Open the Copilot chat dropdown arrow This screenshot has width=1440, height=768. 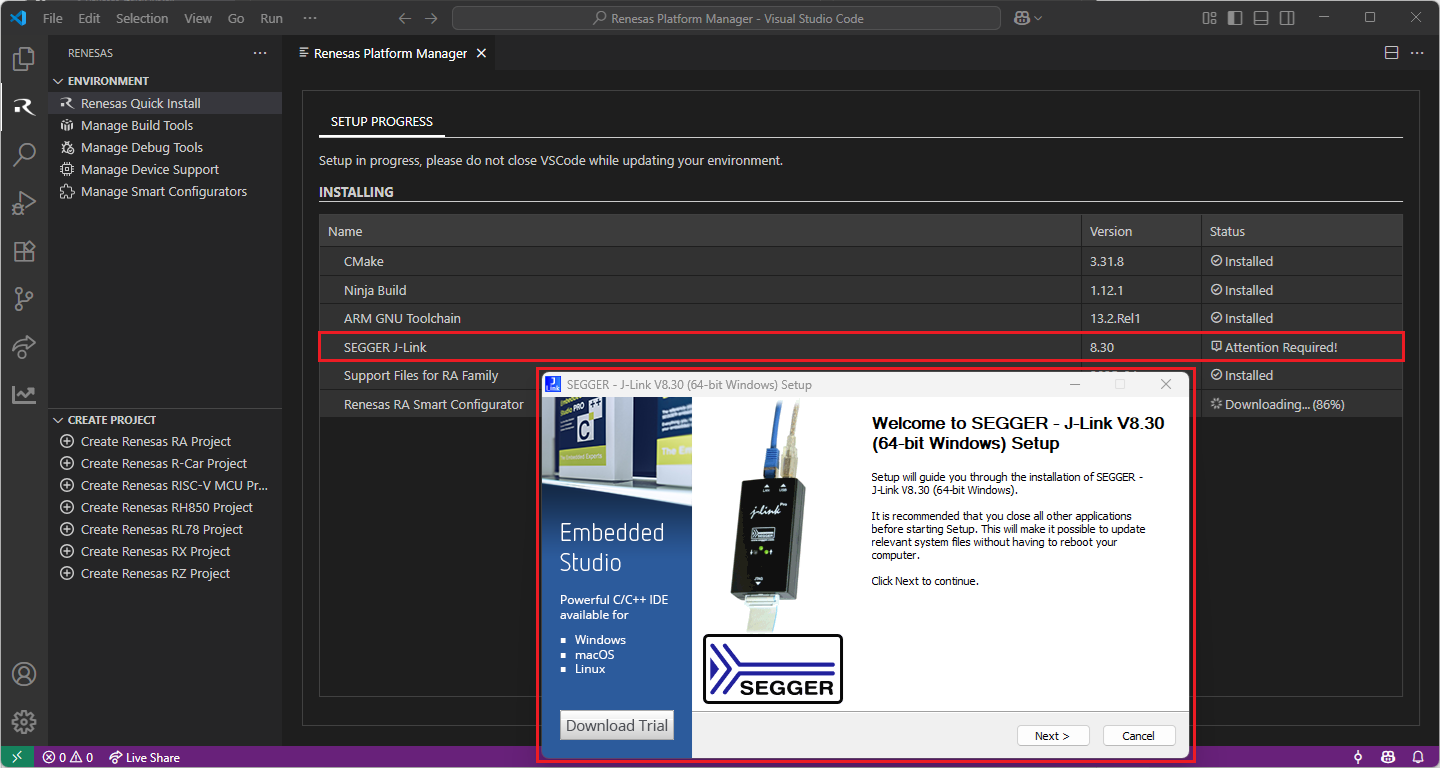click(x=1038, y=18)
